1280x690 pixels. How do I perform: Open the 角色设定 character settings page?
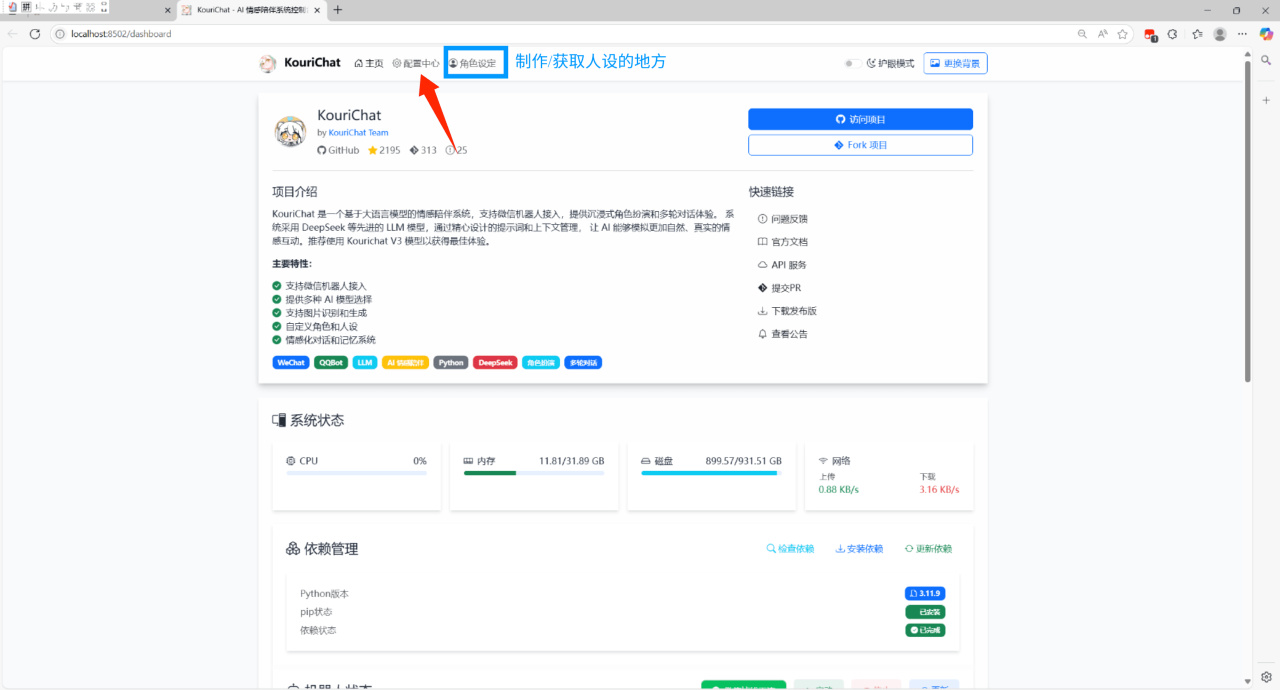click(x=472, y=63)
